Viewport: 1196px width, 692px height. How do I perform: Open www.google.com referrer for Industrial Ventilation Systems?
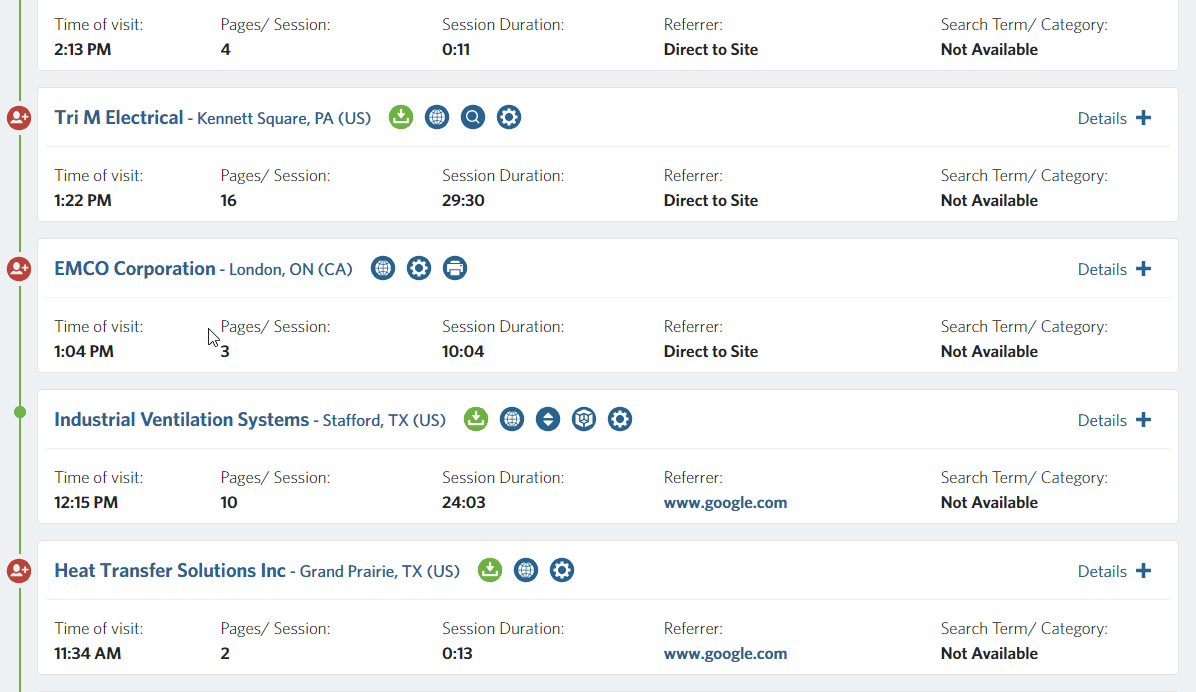pos(725,502)
